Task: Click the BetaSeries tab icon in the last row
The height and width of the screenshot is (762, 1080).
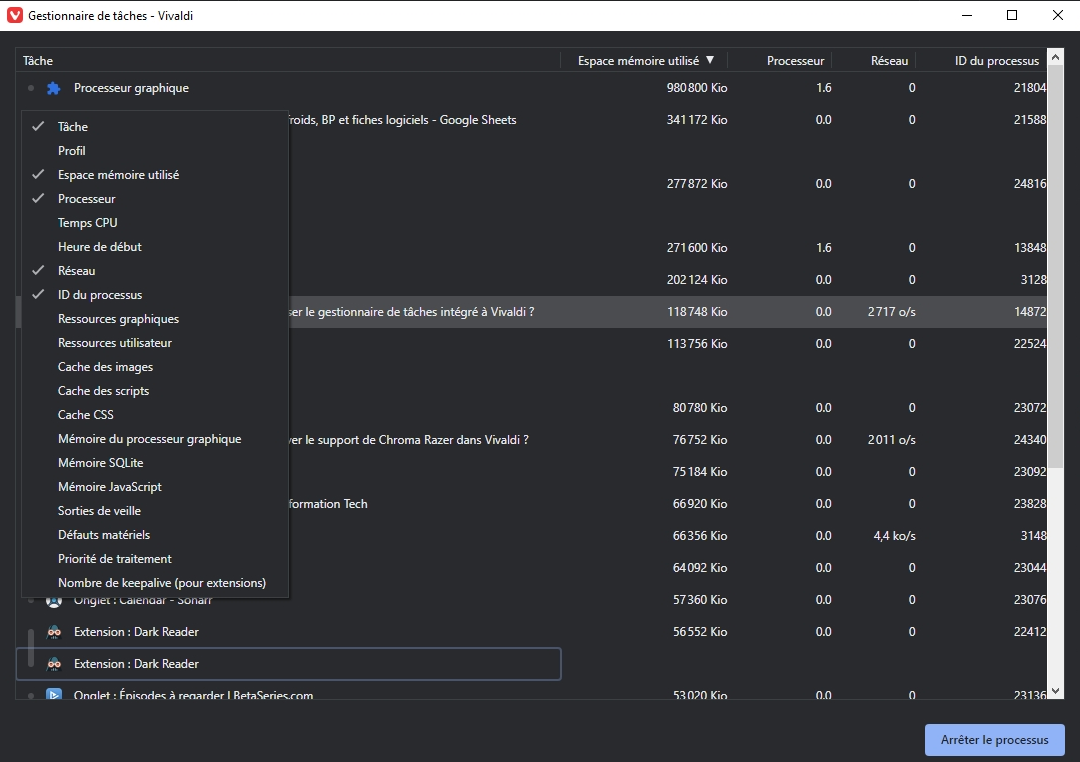Action: [x=54, y=694]
